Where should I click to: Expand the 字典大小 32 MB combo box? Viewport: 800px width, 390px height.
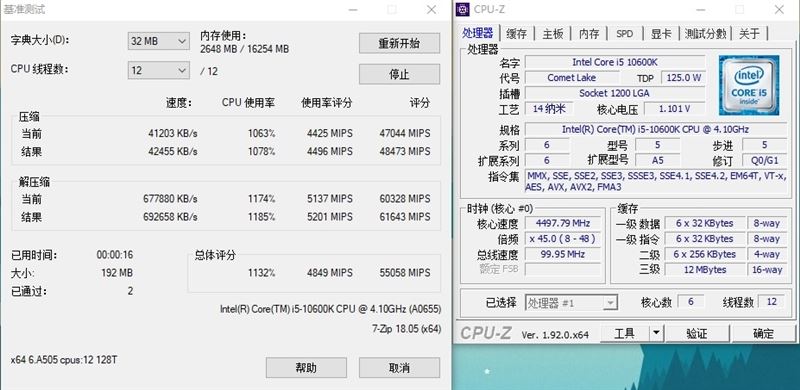pos(158,41)
